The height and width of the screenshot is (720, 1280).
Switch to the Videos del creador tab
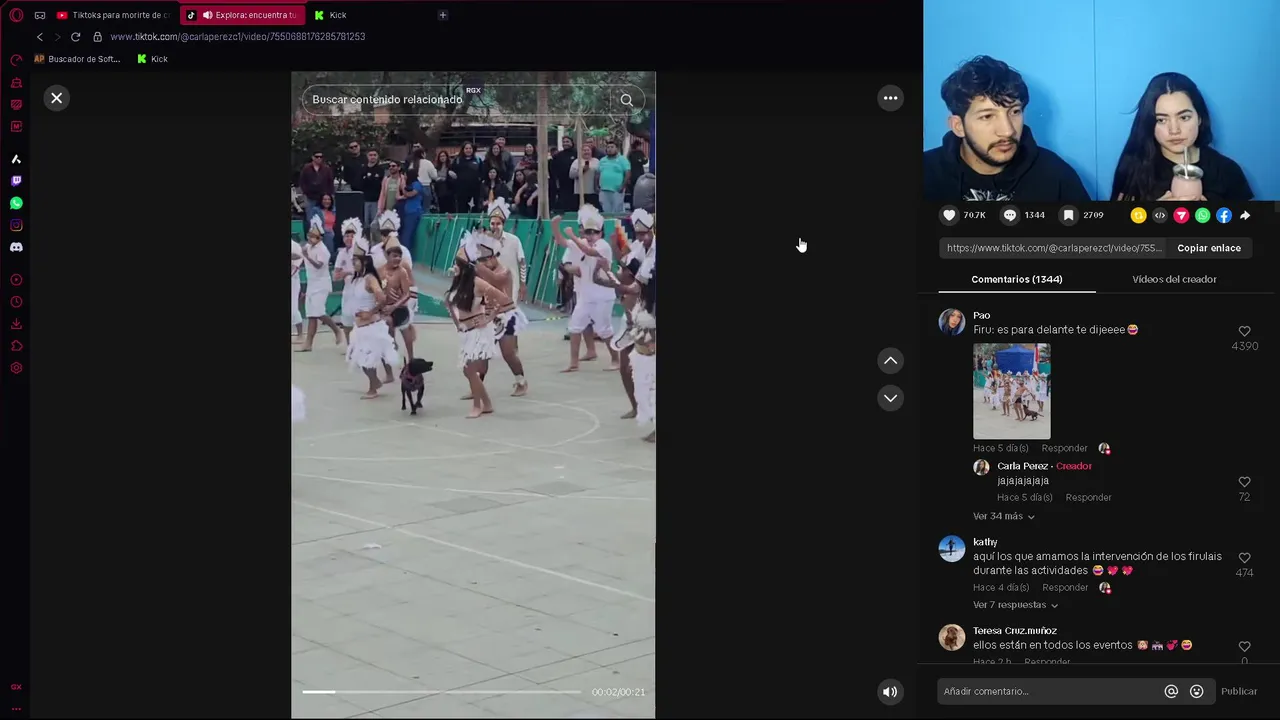1174,279
